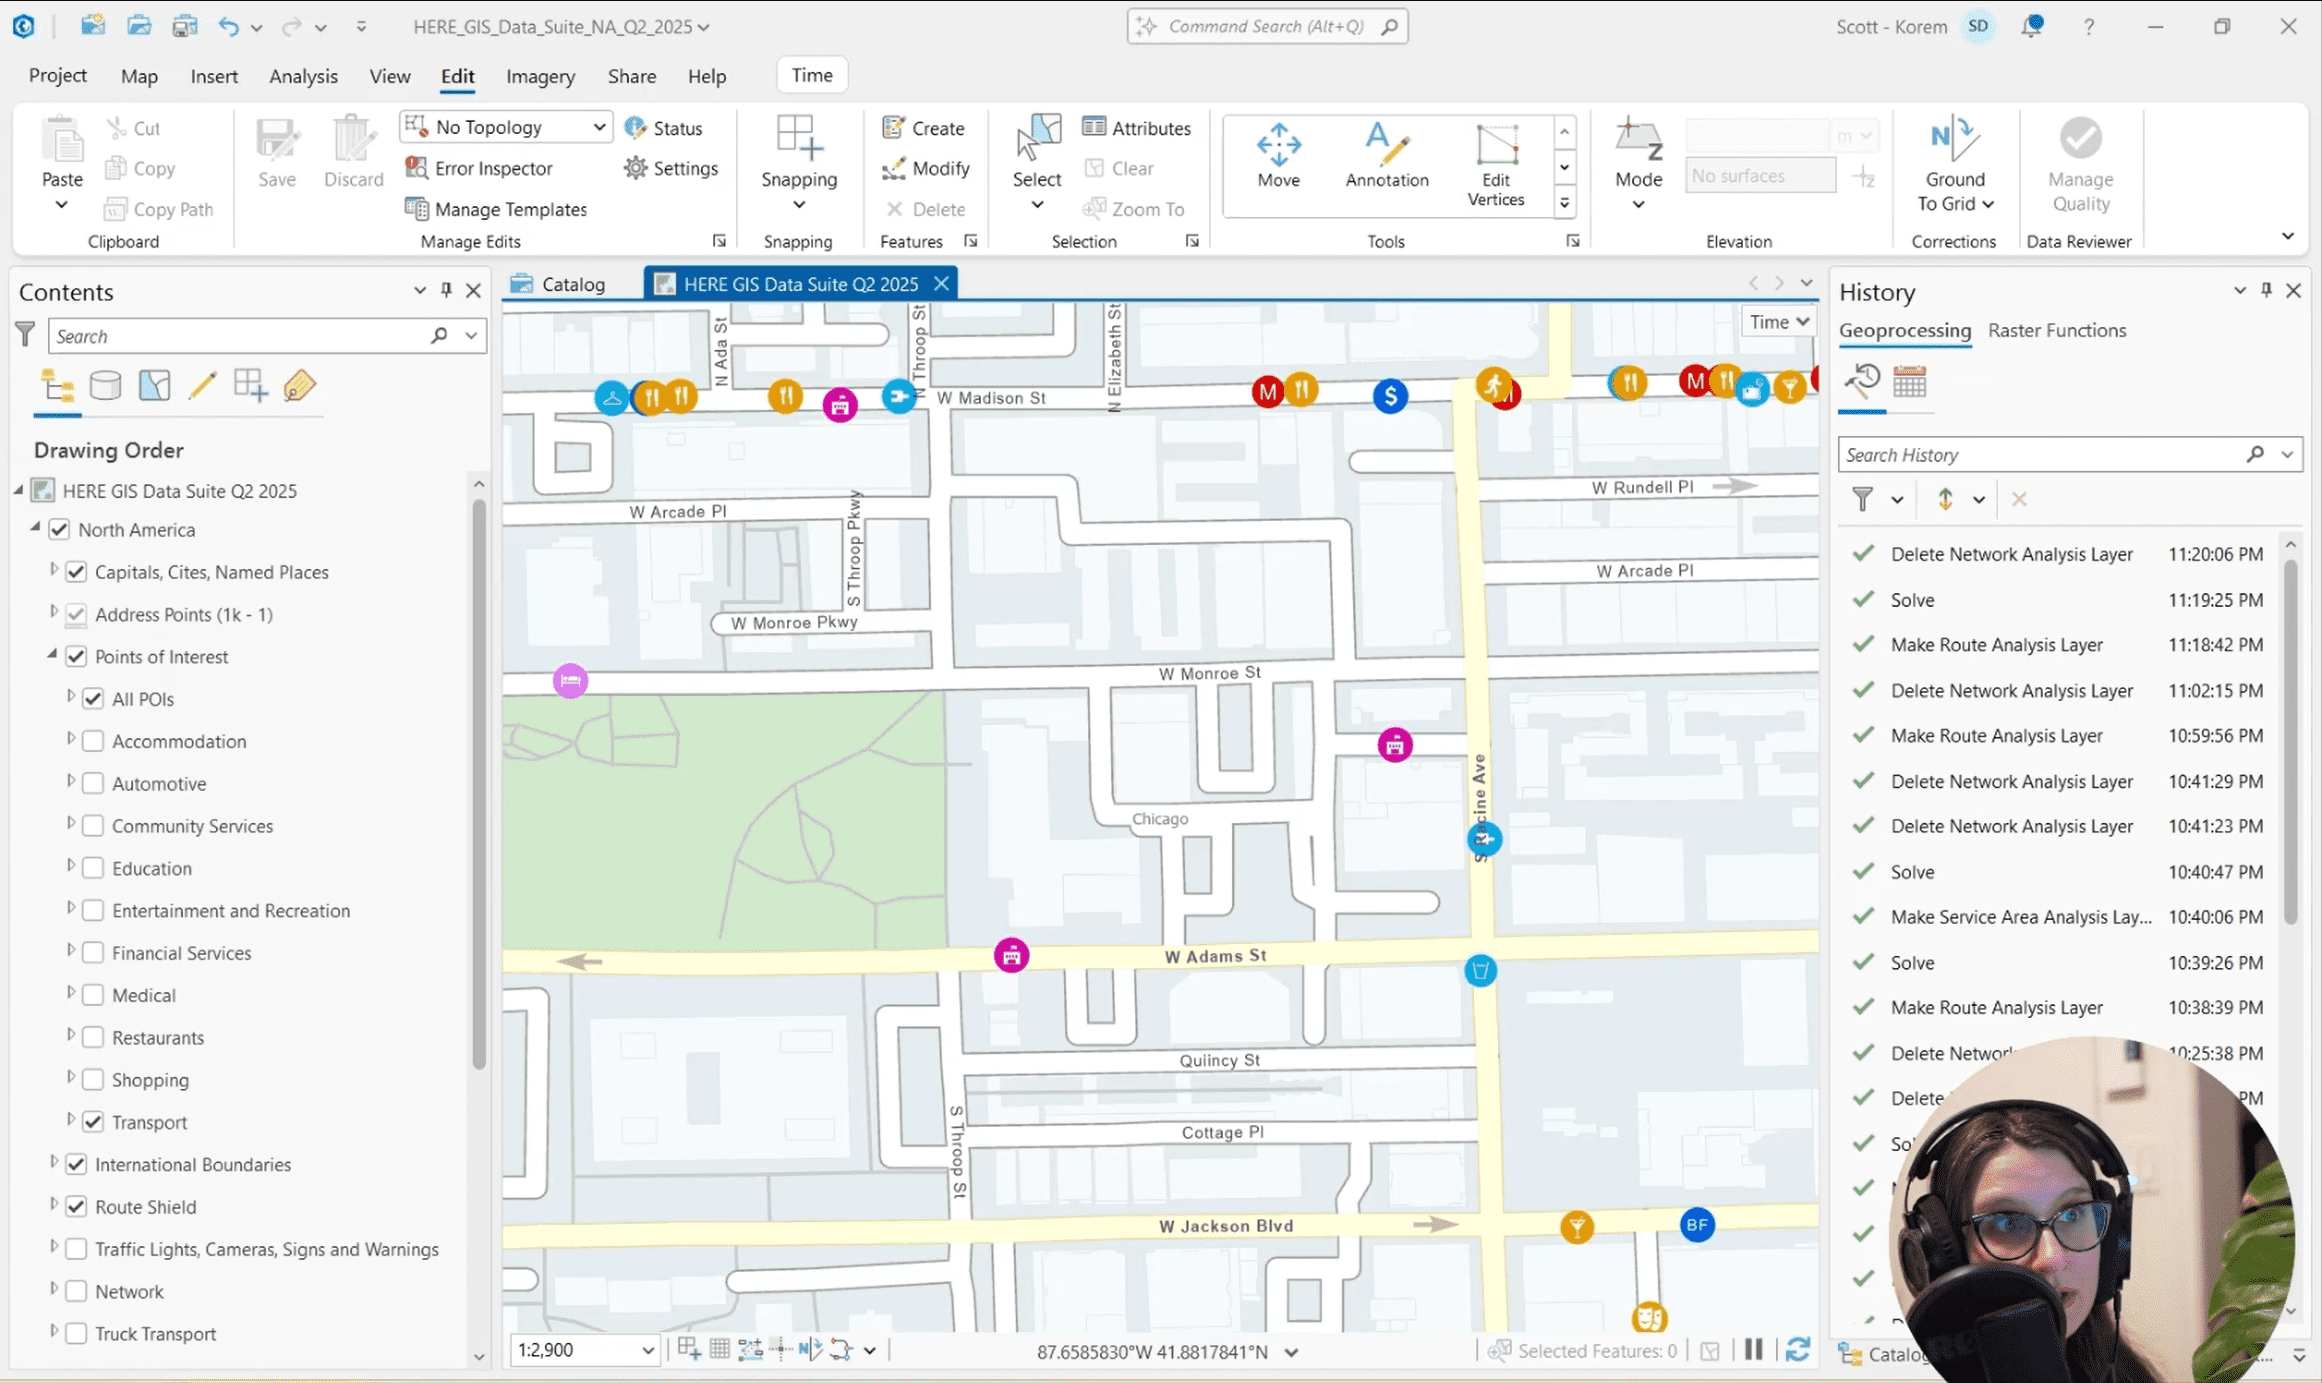This screenshot has height=1383, width=2322.
Task: Enable the Restaurants layer checkbox
Action: point(93,1037)
